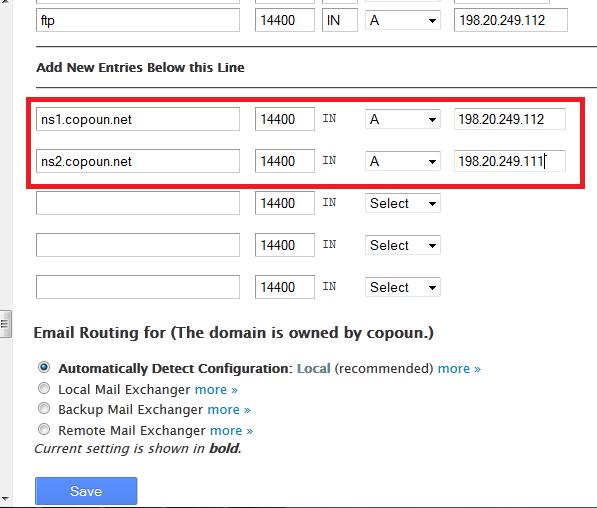Viewport: 597px width, 508px height.
Task: Click the ftp record address field
Action: [511, 20]
